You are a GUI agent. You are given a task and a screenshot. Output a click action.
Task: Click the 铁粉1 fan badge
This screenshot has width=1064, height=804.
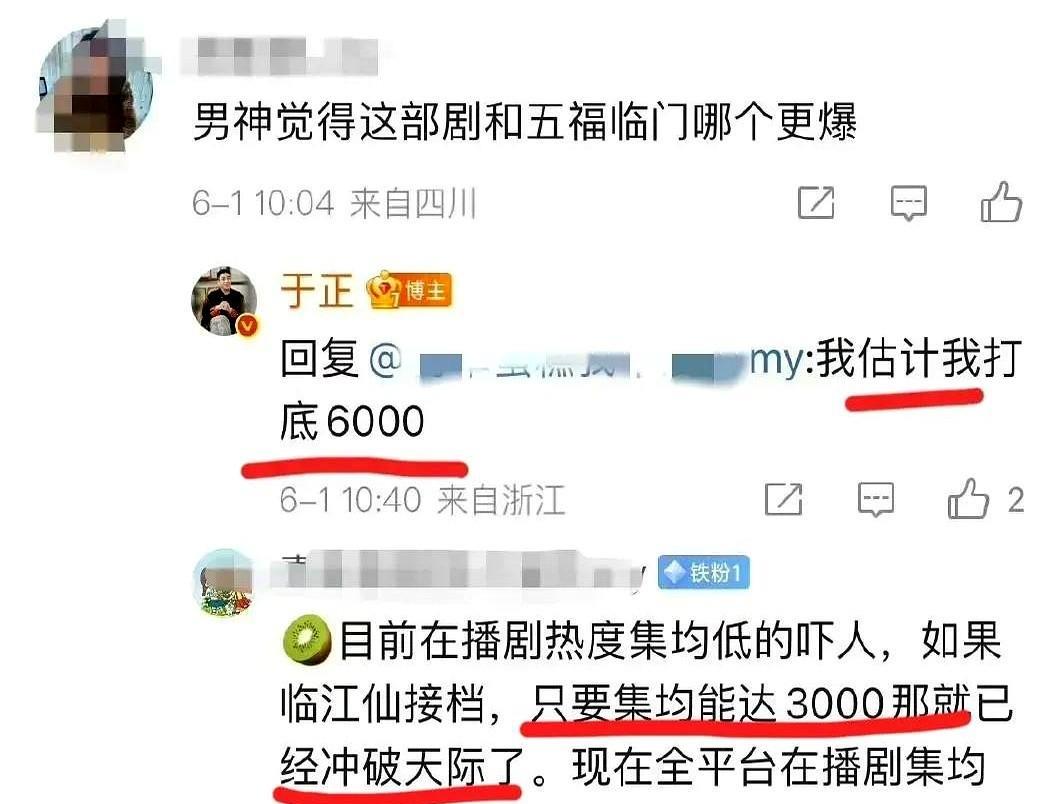[x=704, y=573]
